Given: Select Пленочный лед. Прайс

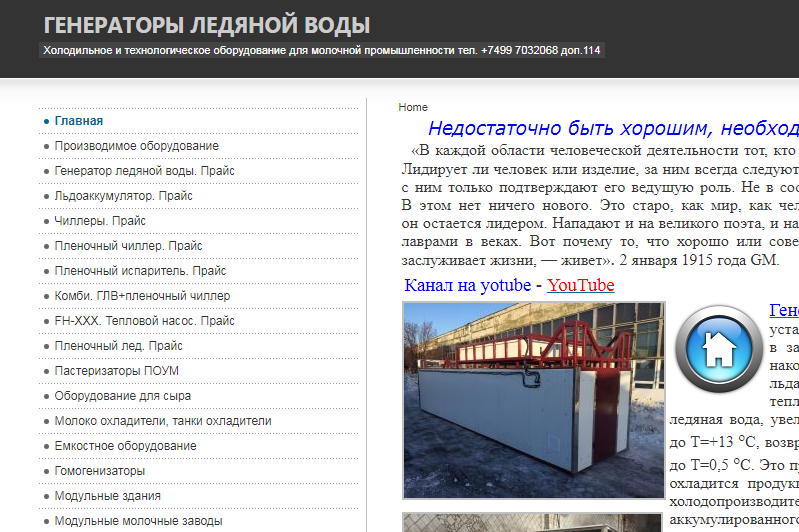Looking at the screenshot, I should point(118,345).
